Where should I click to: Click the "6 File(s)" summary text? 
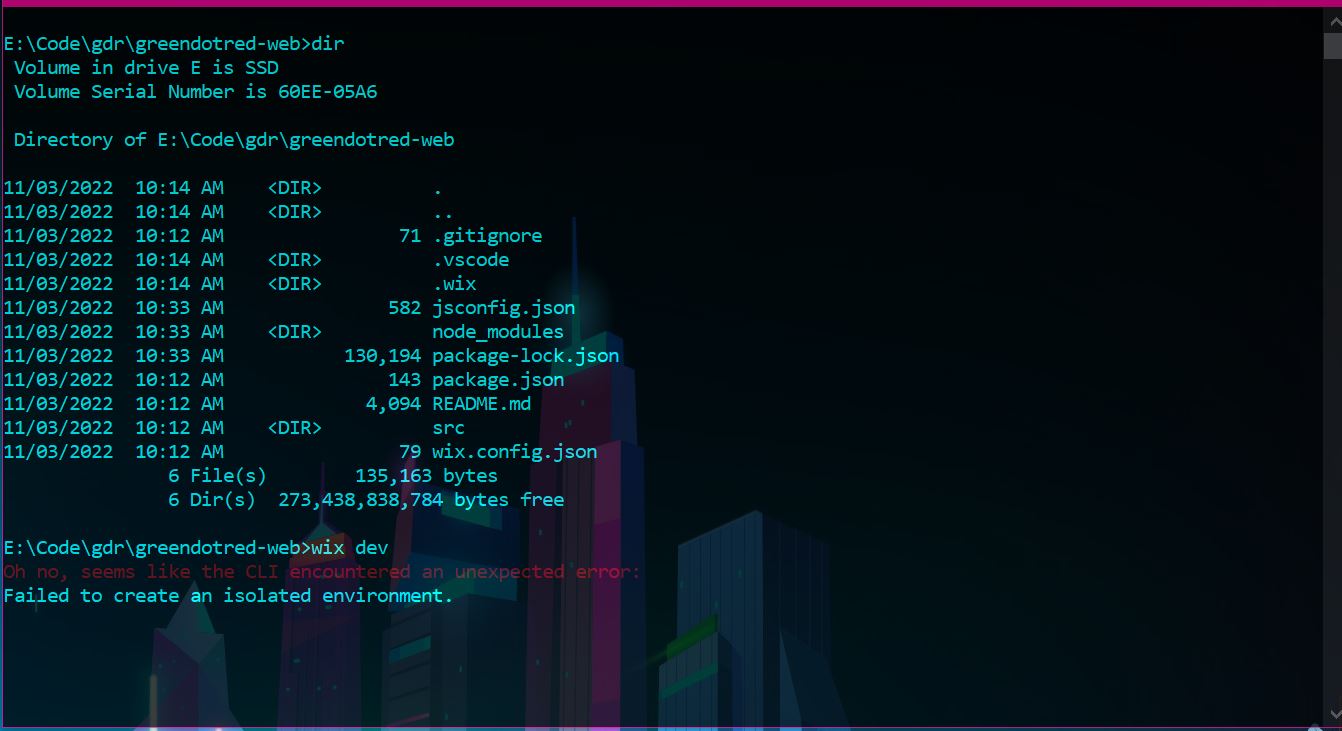point(218,476)
